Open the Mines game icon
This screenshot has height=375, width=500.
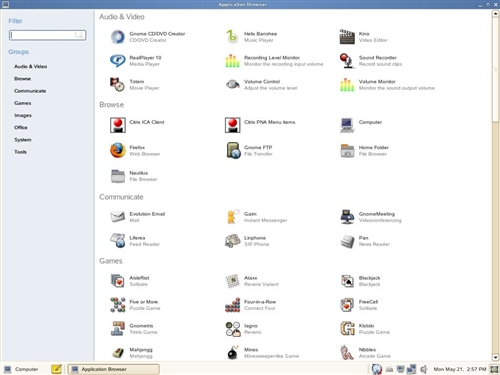pos(232,353)
